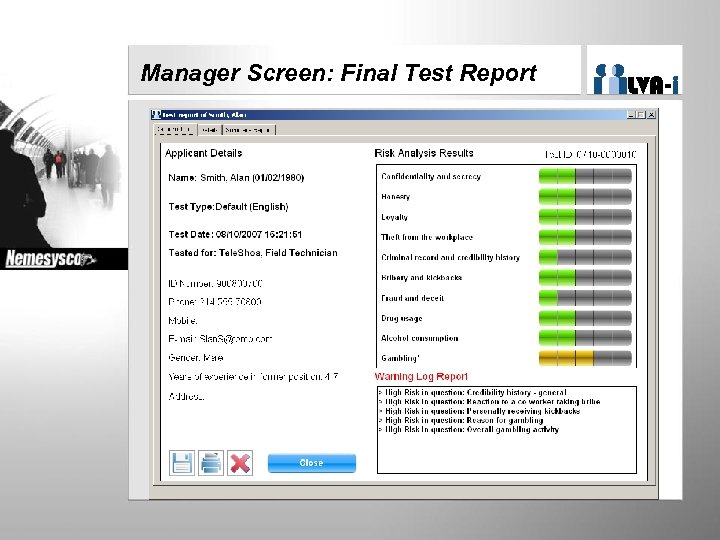Click the Test Date 08/10/2007 line
Screen dimensions: 720x540
[235, 234]
